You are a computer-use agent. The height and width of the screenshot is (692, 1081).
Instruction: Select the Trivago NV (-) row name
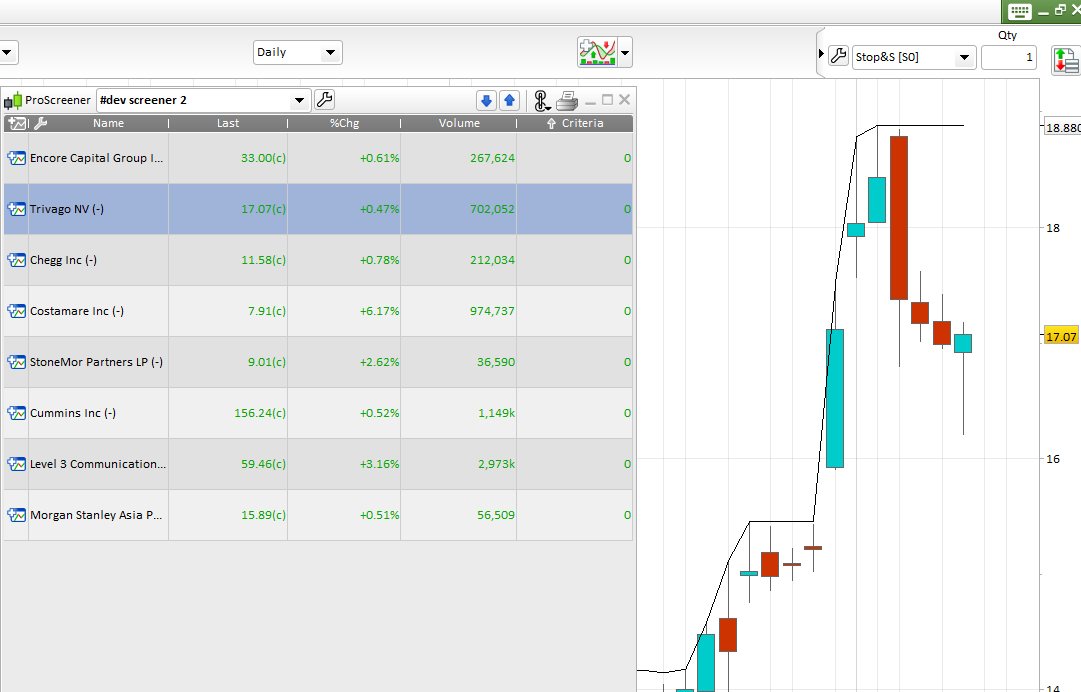67,209
